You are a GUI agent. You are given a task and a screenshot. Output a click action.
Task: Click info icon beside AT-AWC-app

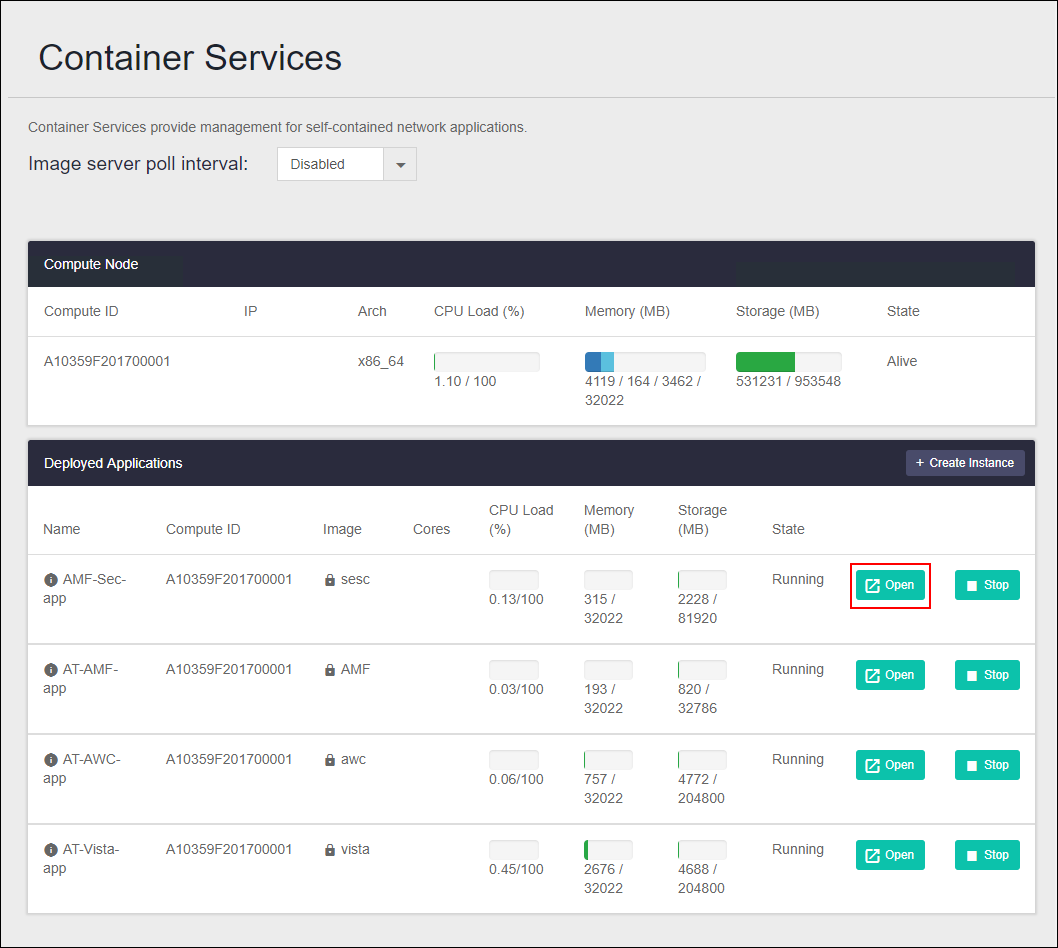click(x=51, y=760)
